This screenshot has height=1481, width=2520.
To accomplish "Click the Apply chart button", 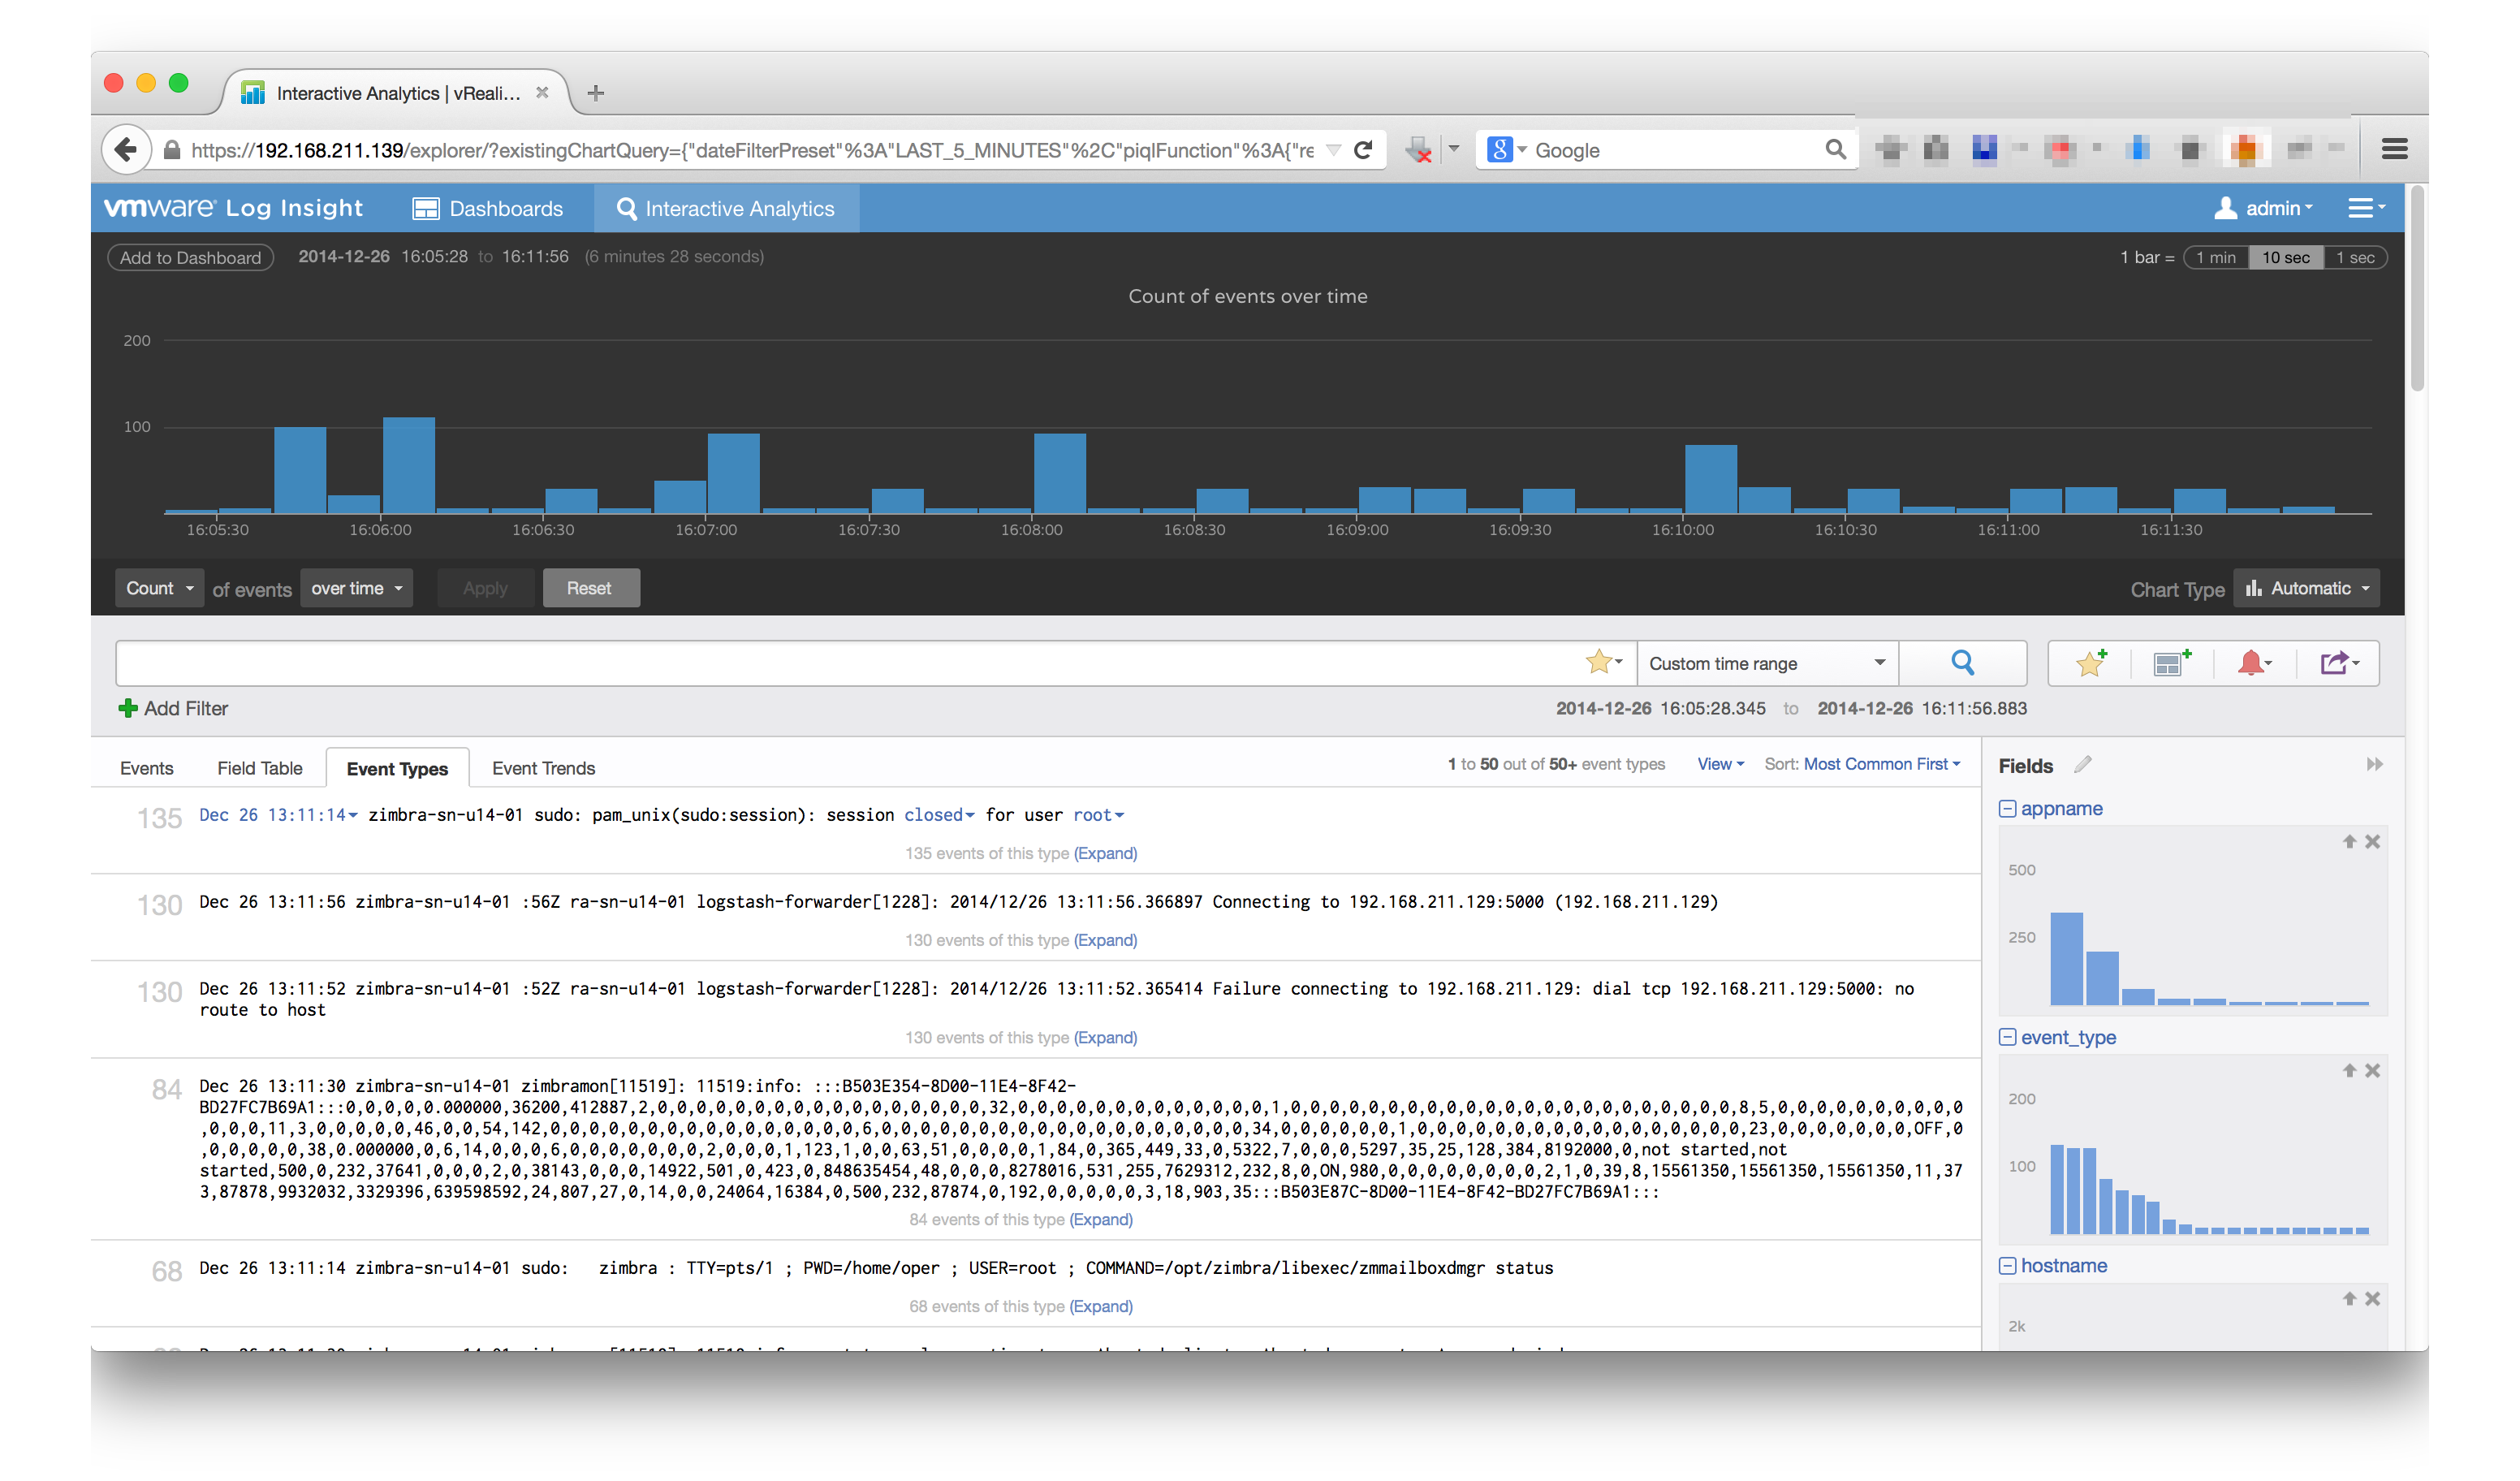I will click(485, 588).
